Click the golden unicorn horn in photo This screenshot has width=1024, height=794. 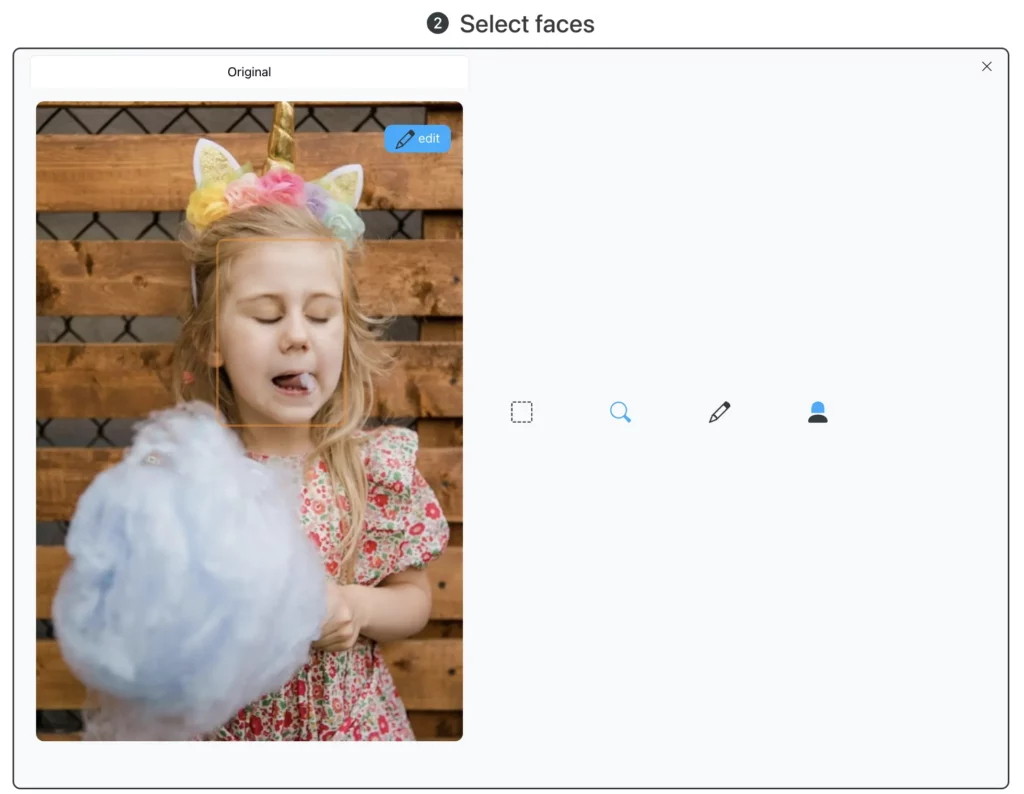[280, 135]
